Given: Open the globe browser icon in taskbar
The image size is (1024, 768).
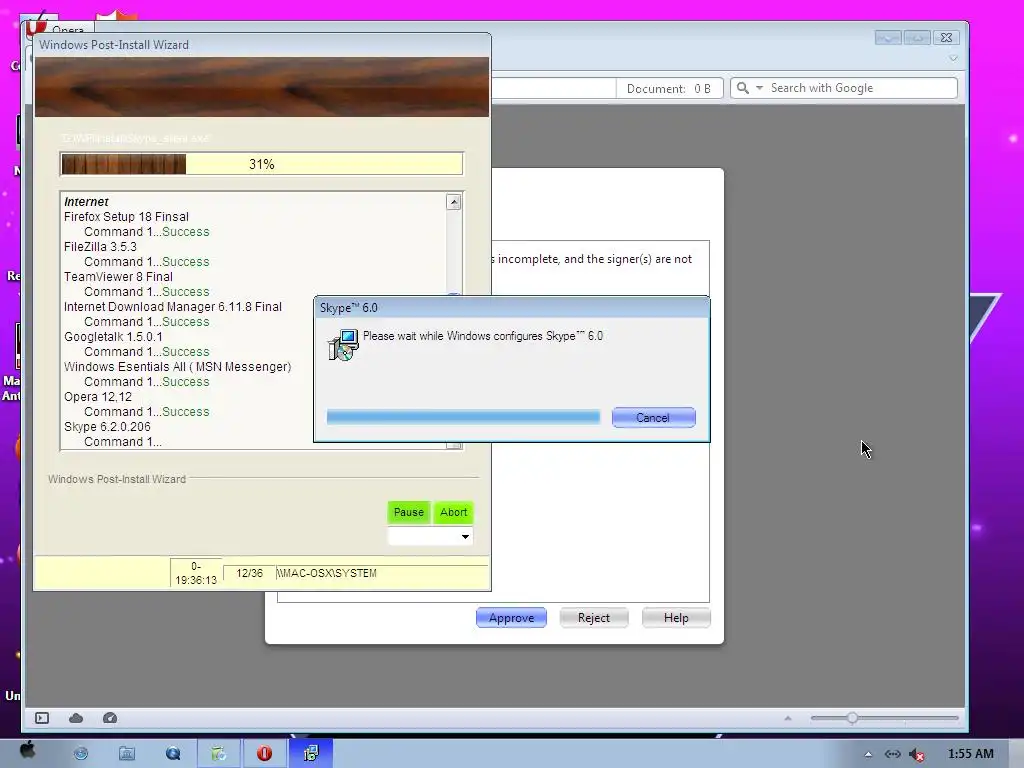Looking at the screenshot, I should coord(81,754).
